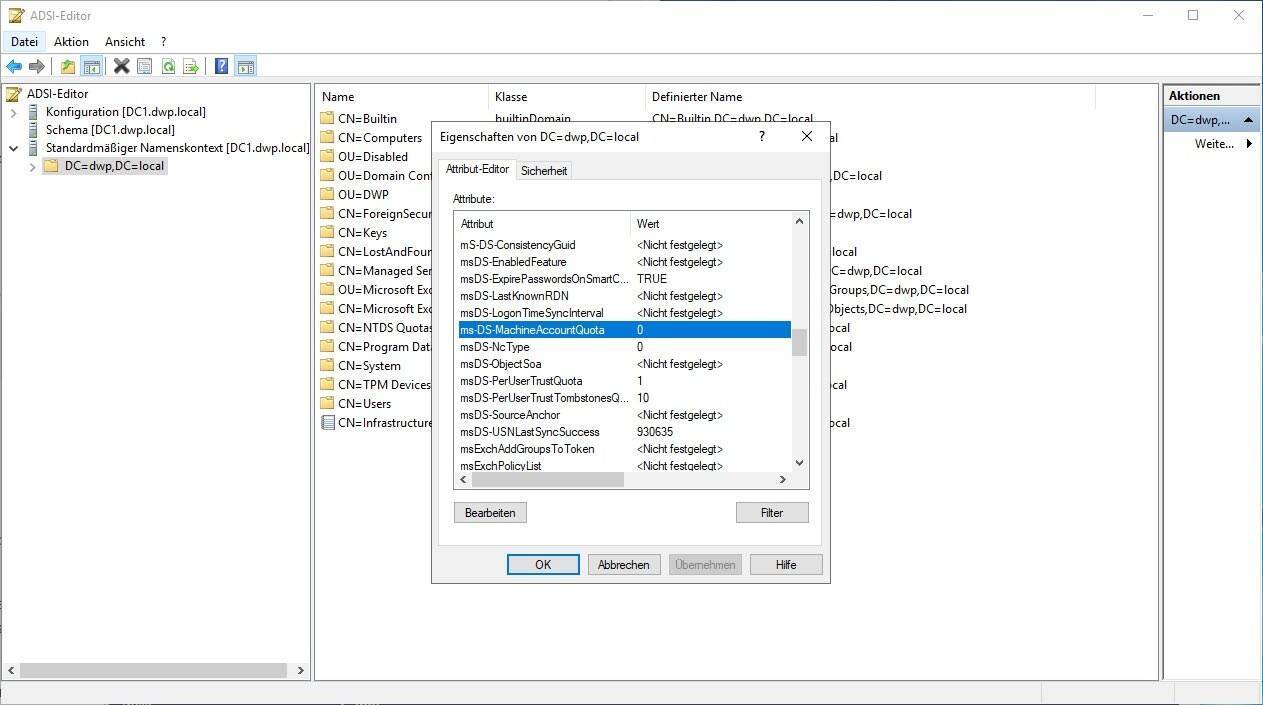This screenshot has height=705, width=1263.
Task: Toggle the Action pane toolbar icon
Action: coord(245,67)
